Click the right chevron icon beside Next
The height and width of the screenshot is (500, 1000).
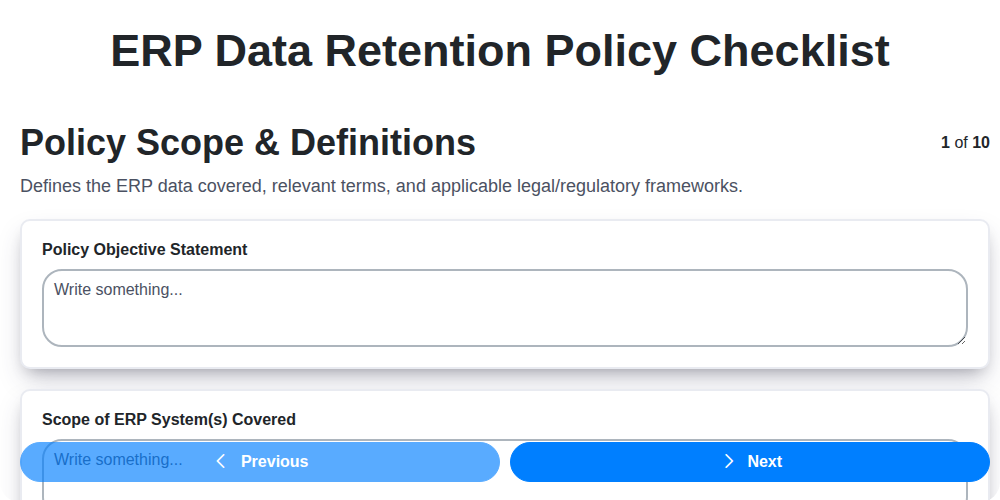(729, 461)
